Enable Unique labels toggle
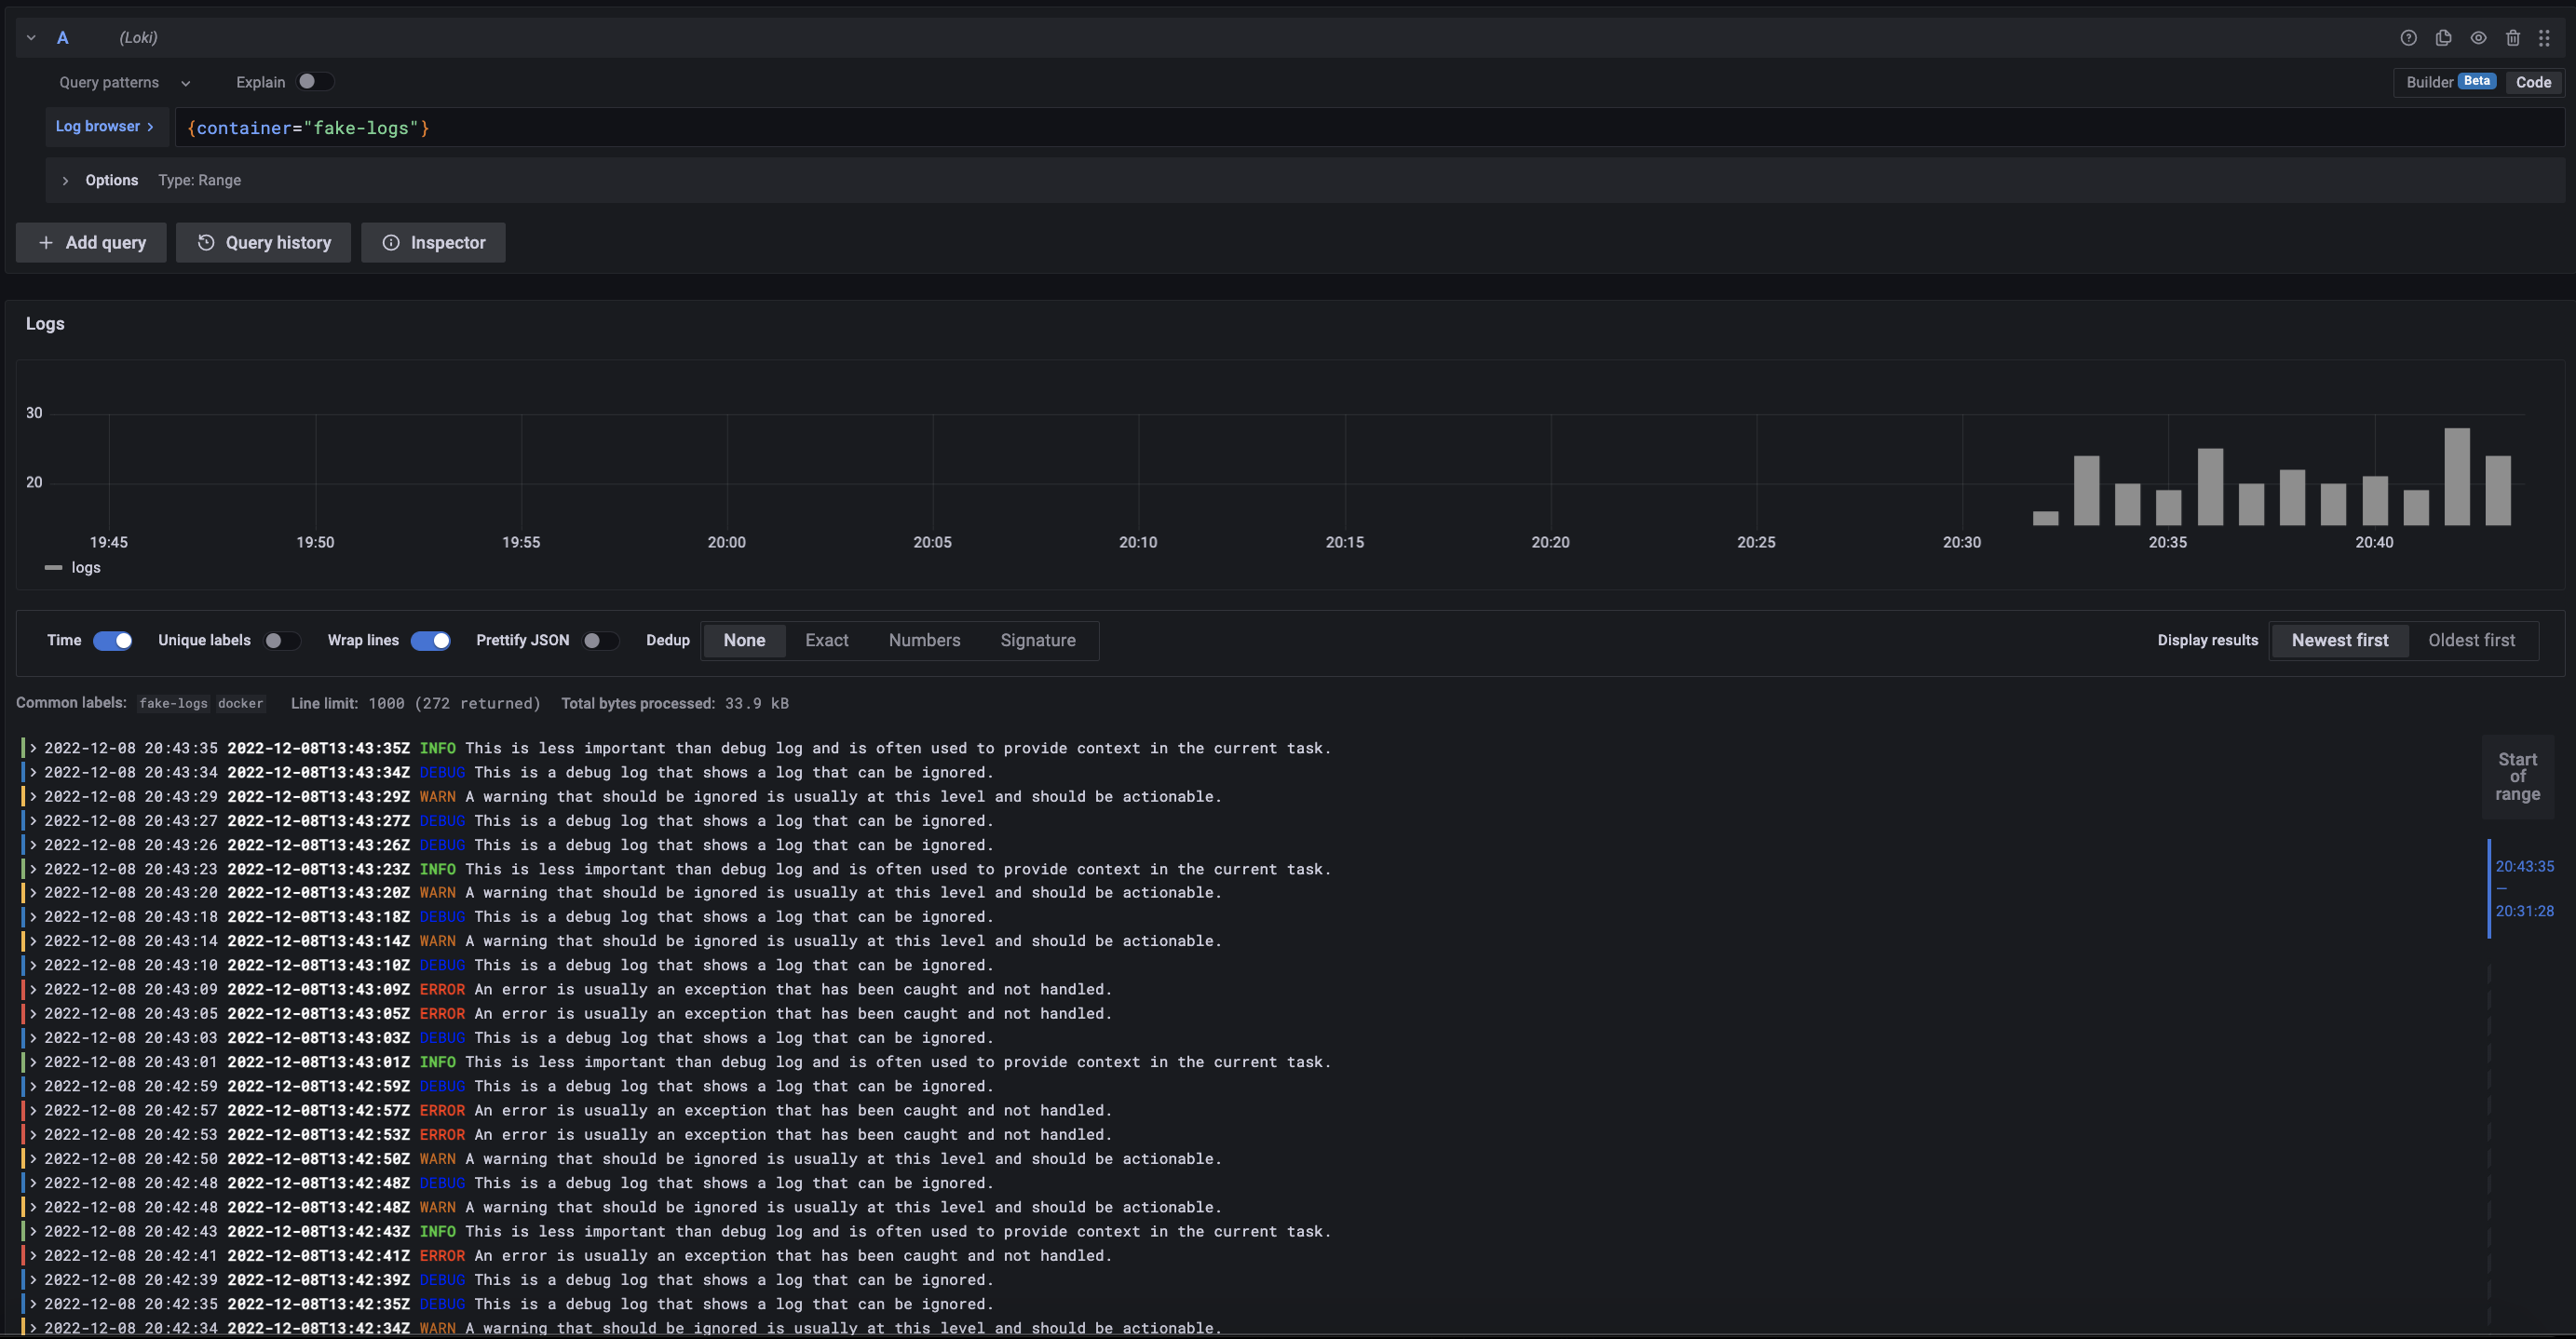This screenshot has height=1339, width=2576. pos(281,641)
